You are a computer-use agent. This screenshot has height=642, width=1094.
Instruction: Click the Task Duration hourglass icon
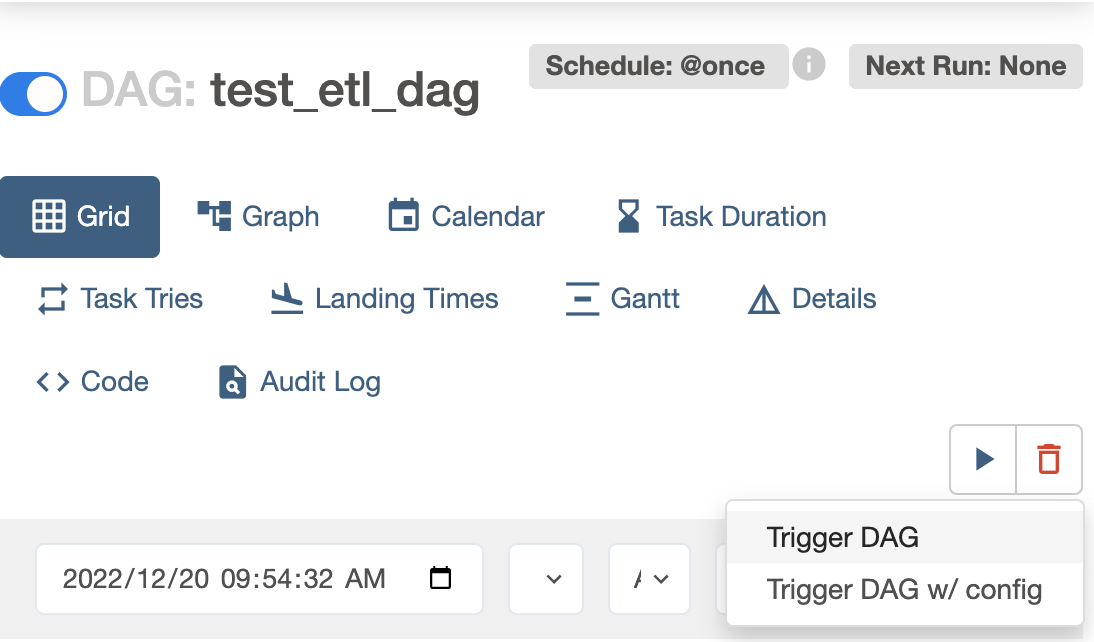tap(629, 216)
